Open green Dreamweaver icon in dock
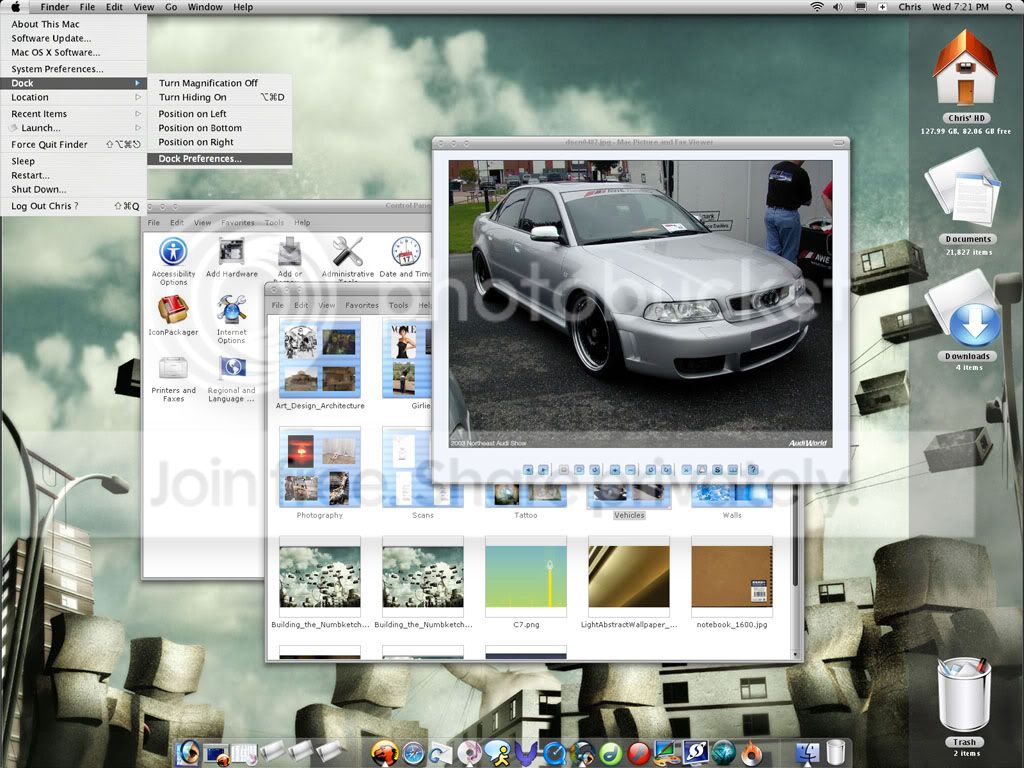Image resolution: width=1024 pixels, height=768 pixels. point(611,753)
